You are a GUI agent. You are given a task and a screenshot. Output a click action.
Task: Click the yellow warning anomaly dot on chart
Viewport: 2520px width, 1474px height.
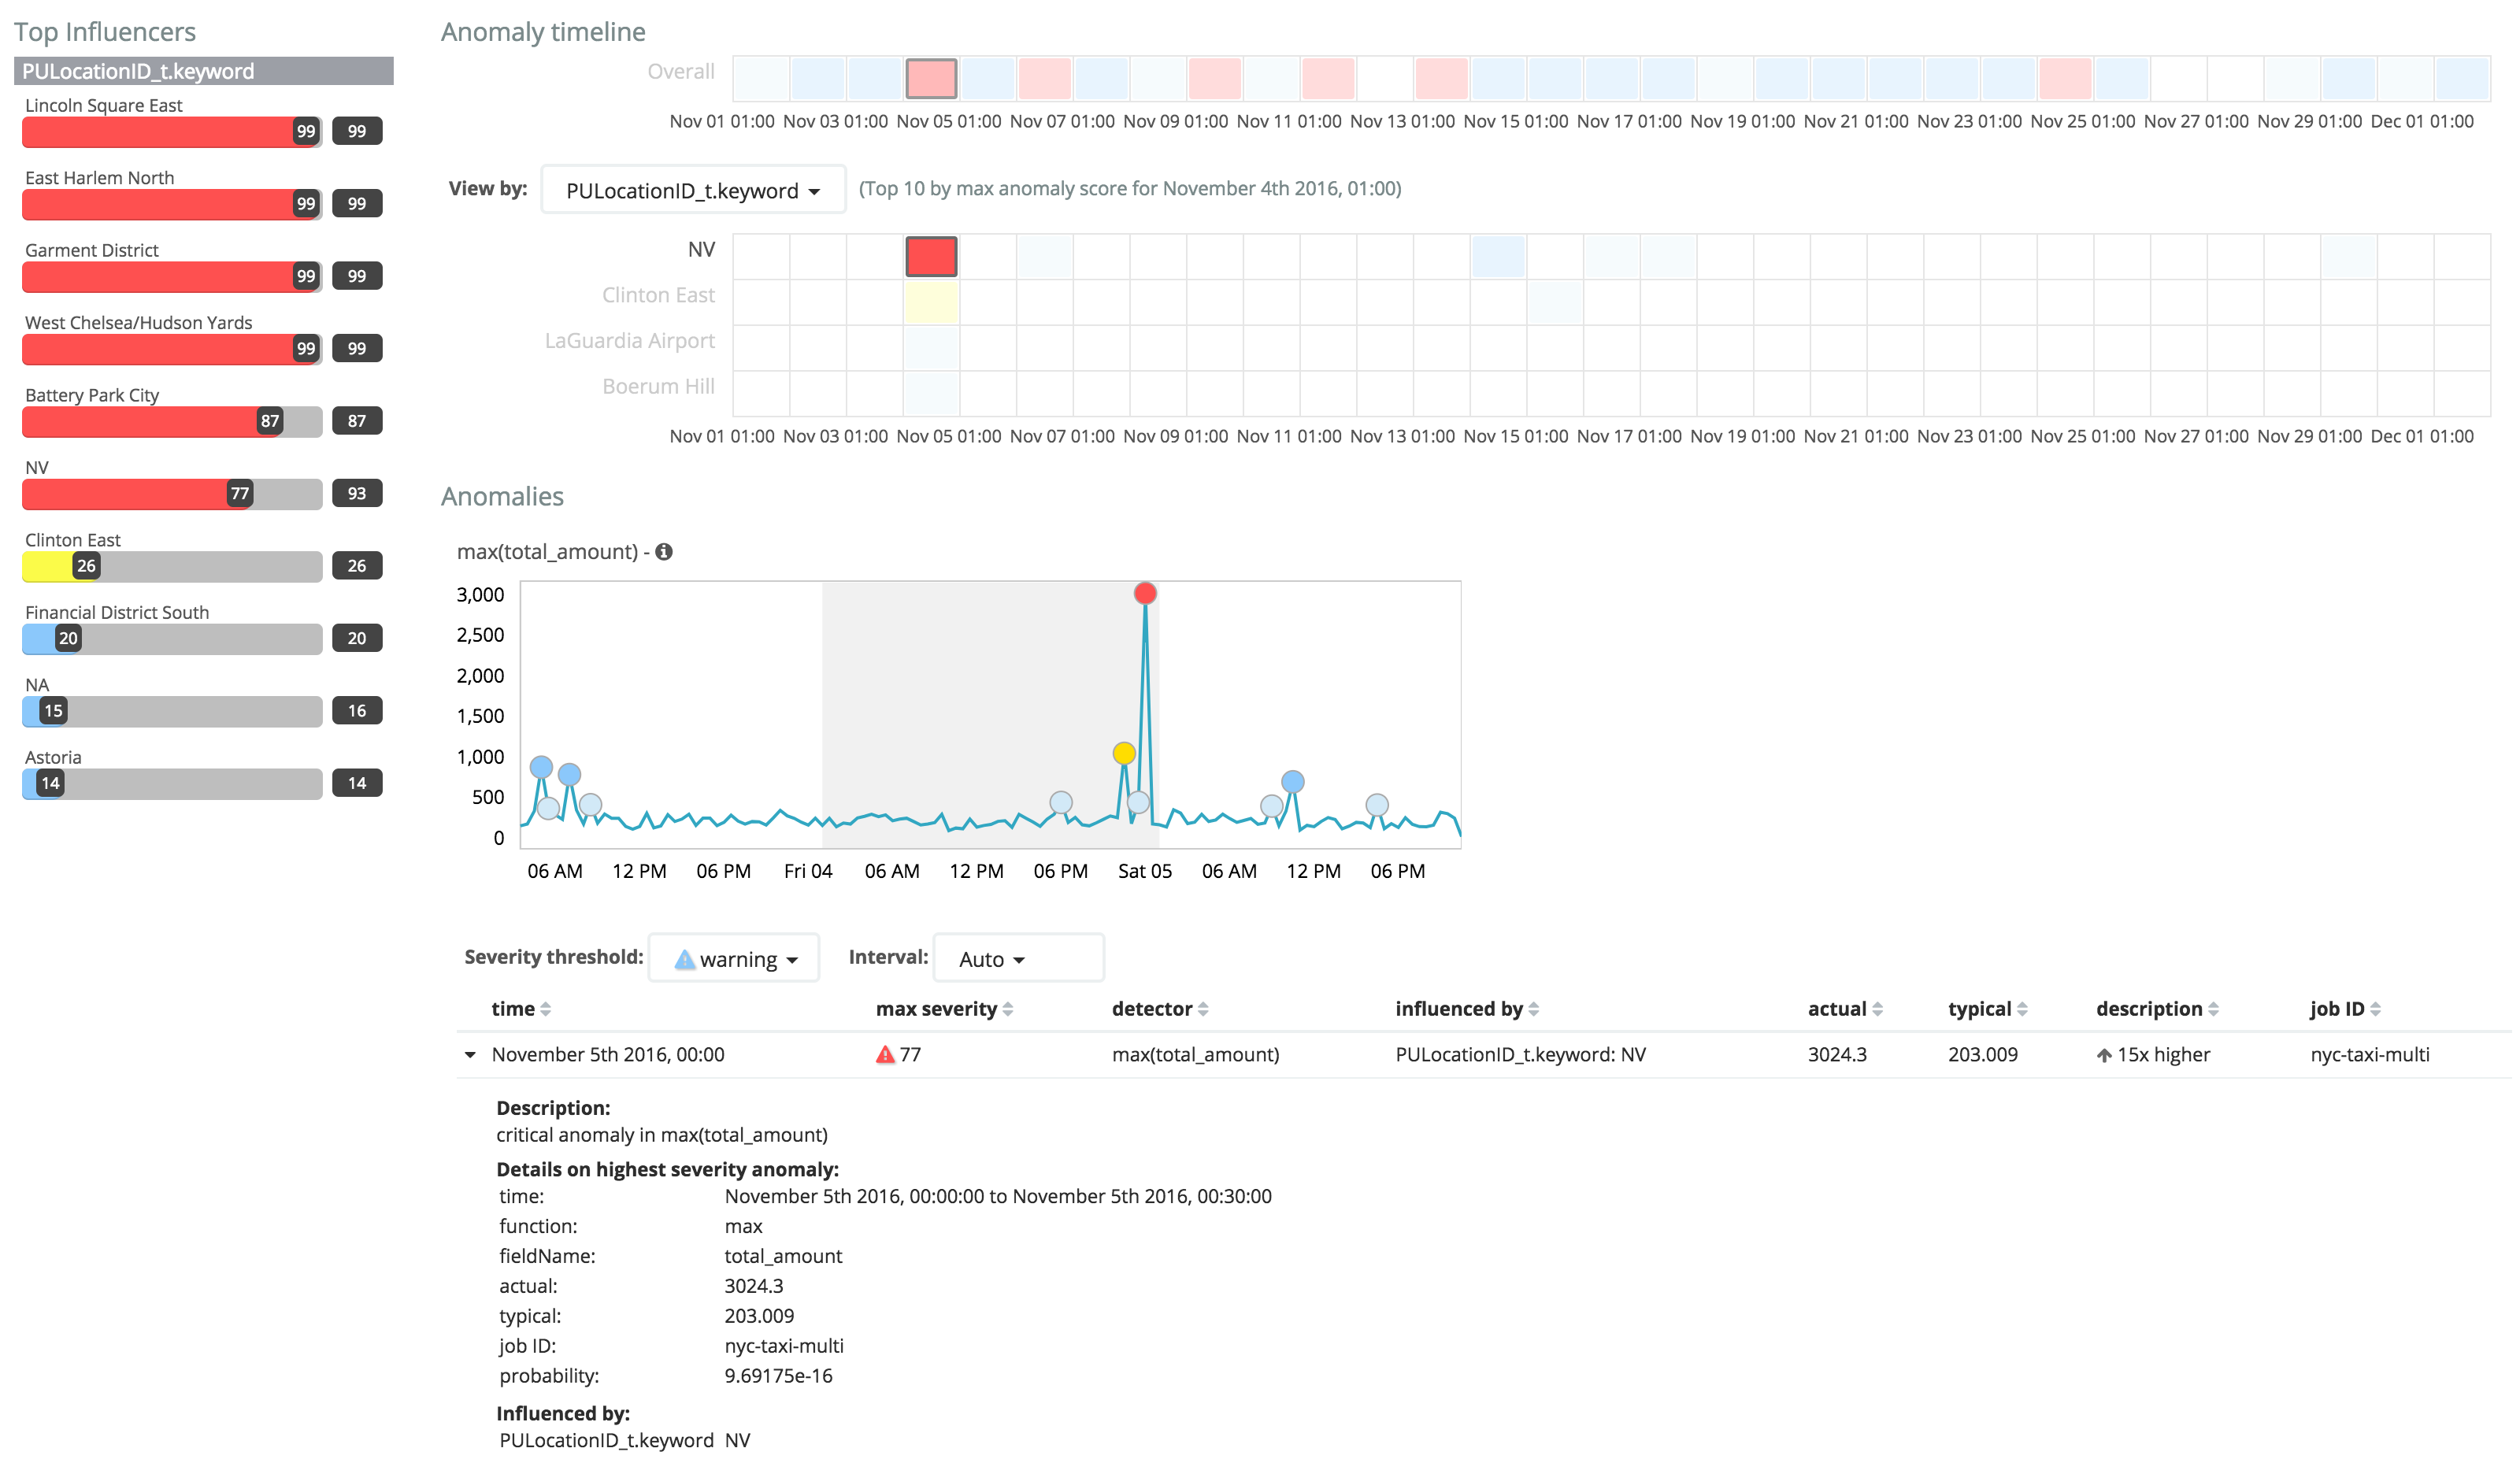(x=1123, y=753)
